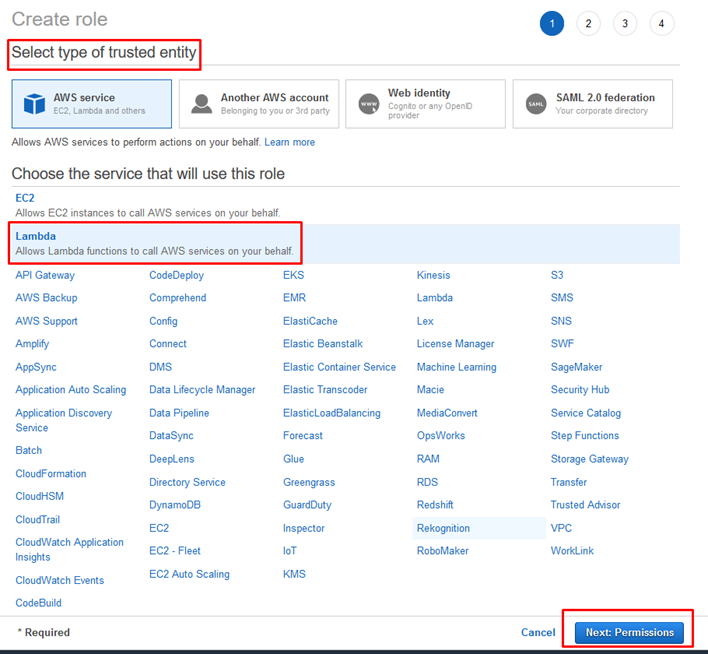708x654 pixels.
Task: Select Step Functions service
Action: (x=585, y=436)
